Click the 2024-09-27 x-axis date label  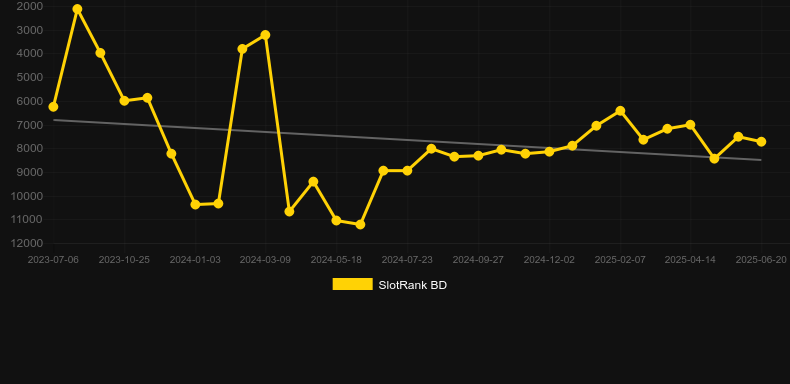478,260
